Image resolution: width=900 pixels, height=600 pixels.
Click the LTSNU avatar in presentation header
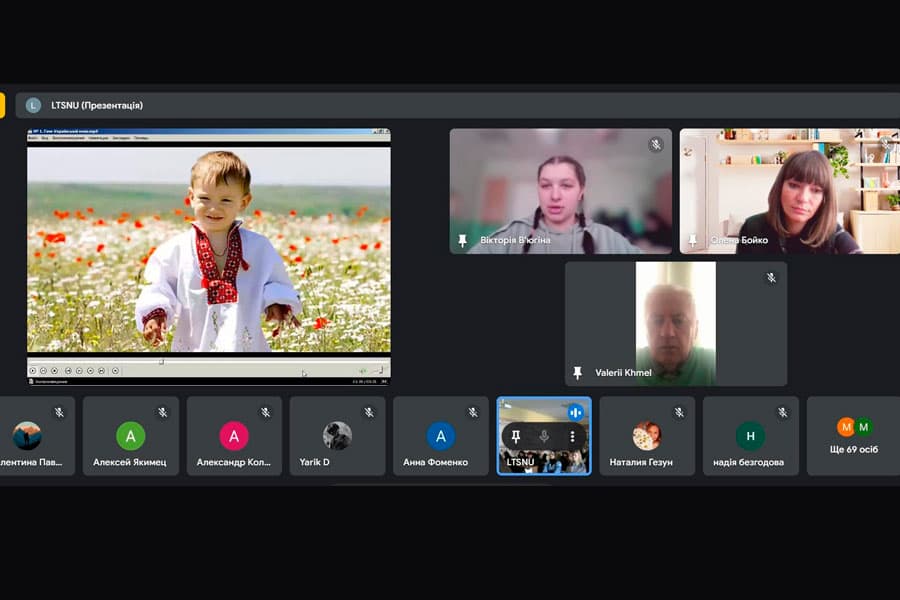(33, 105)
